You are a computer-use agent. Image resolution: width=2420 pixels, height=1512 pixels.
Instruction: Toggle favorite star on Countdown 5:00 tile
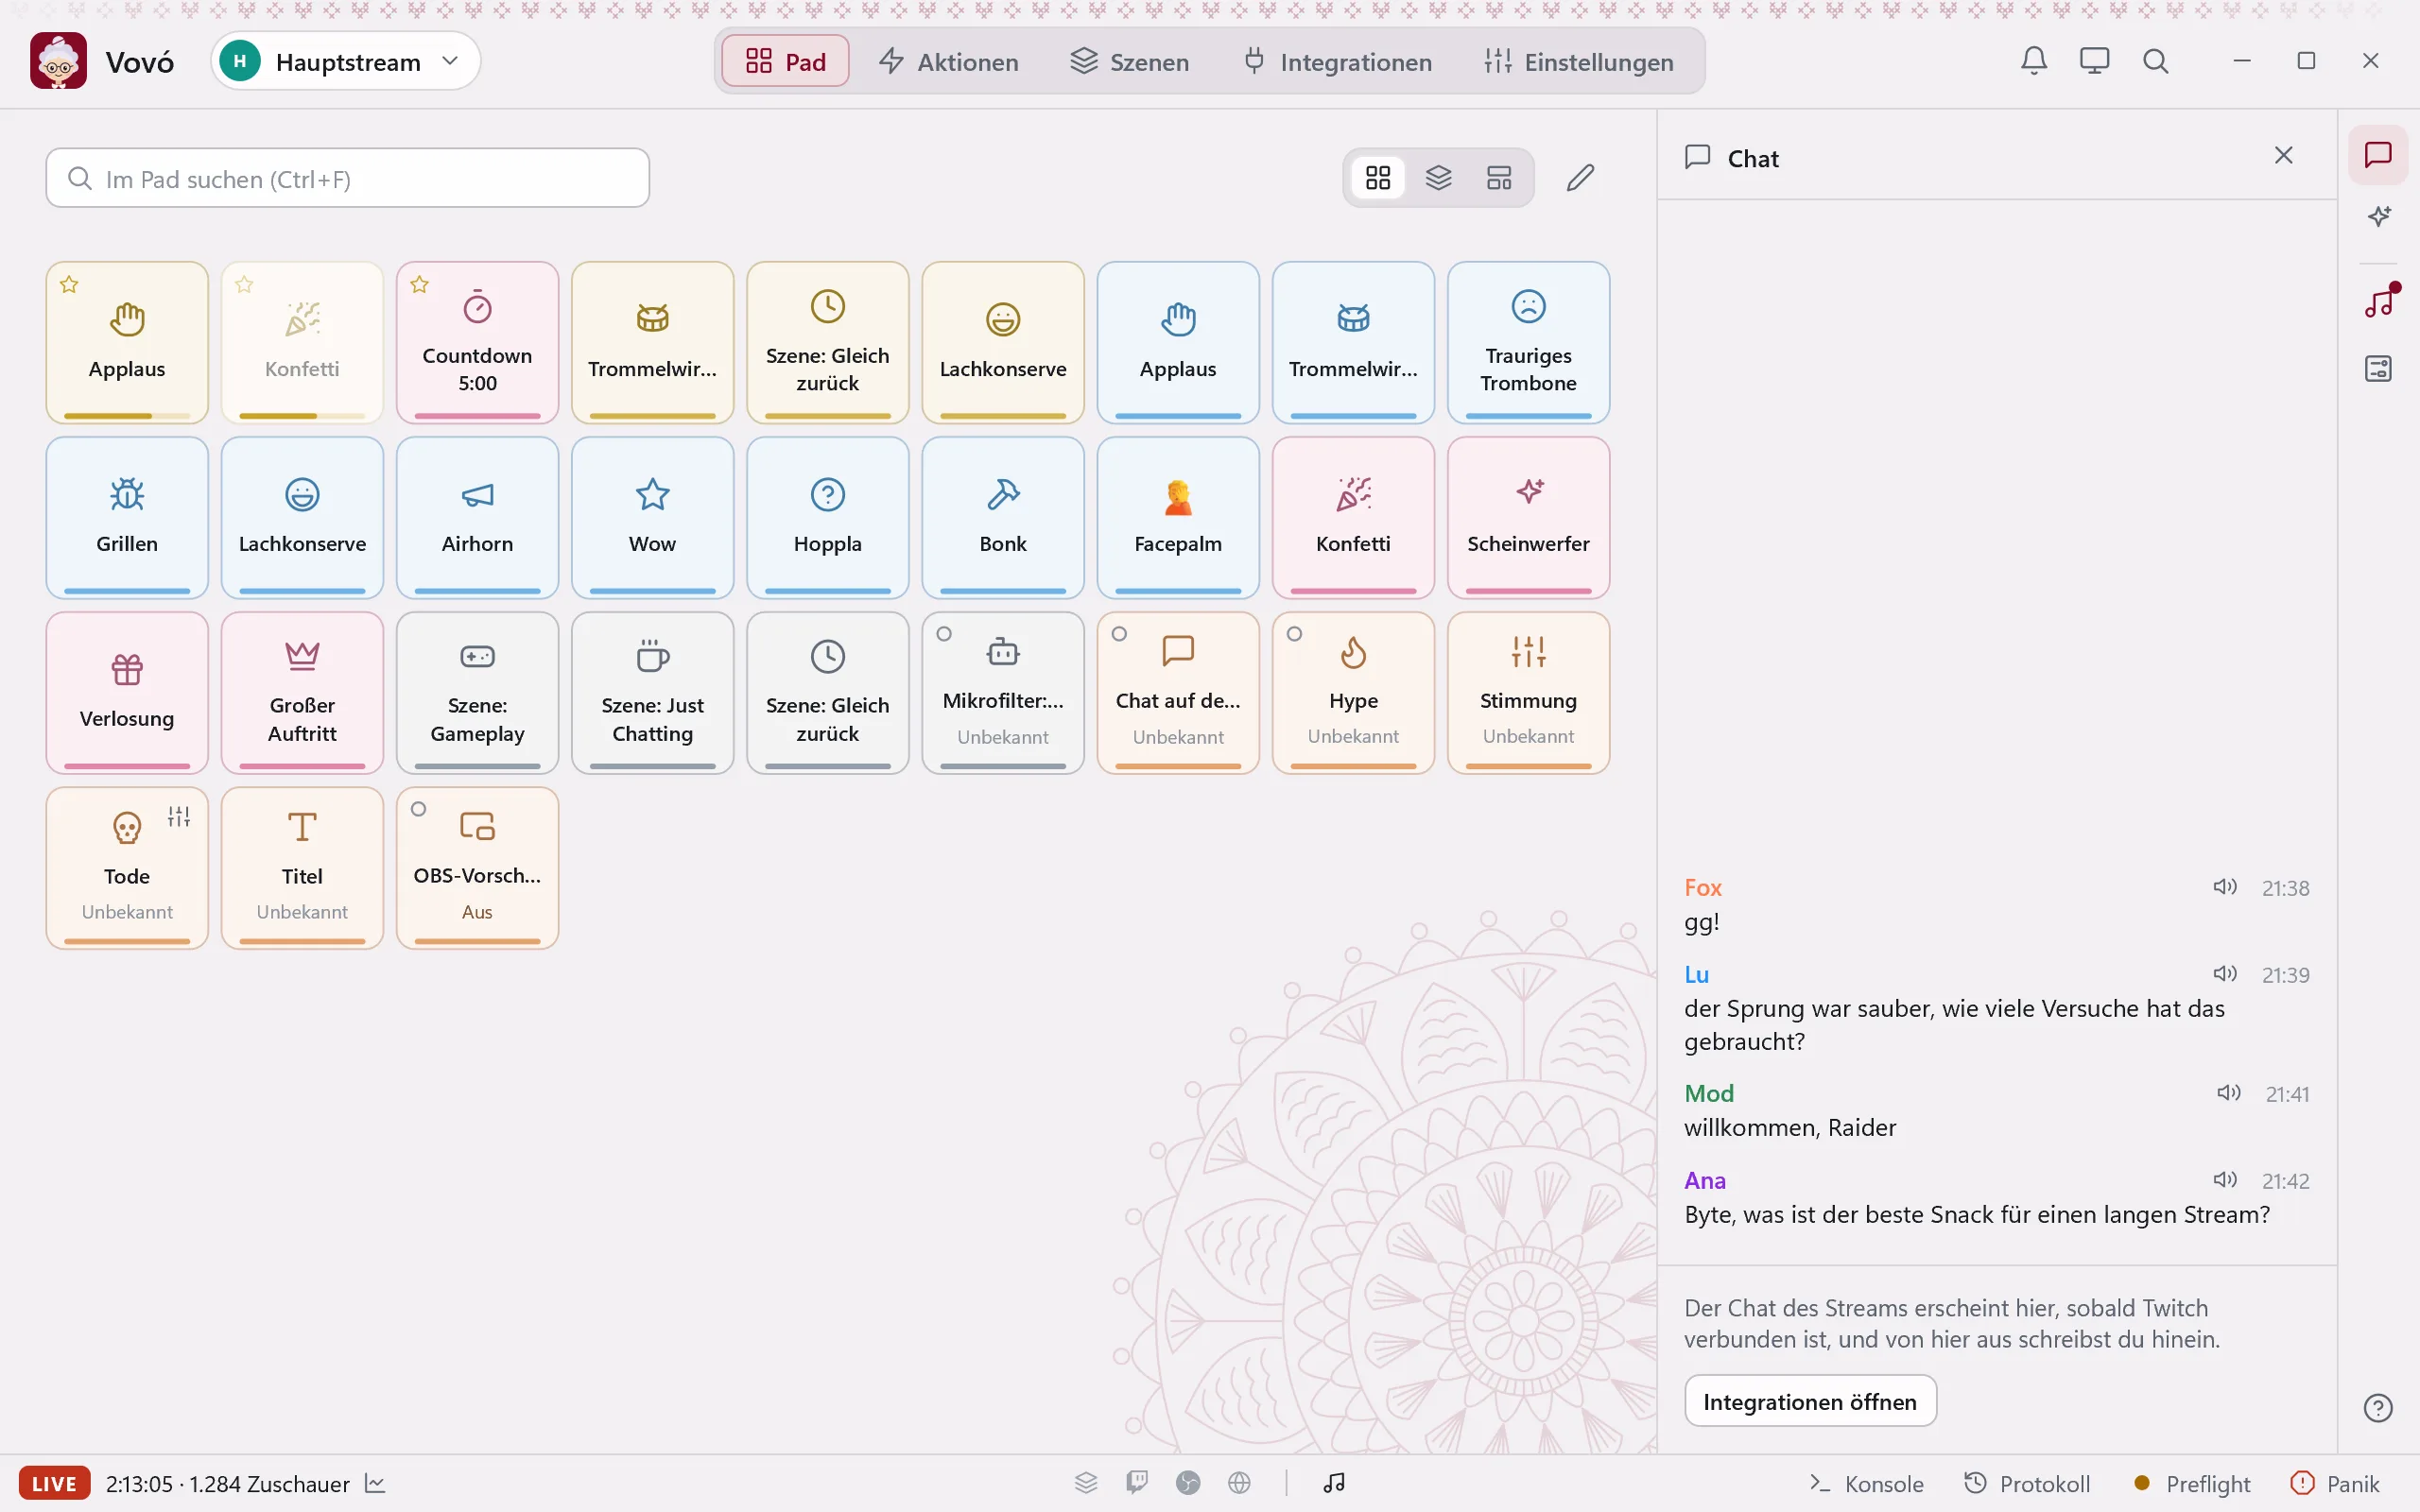[x=419, y=285]
